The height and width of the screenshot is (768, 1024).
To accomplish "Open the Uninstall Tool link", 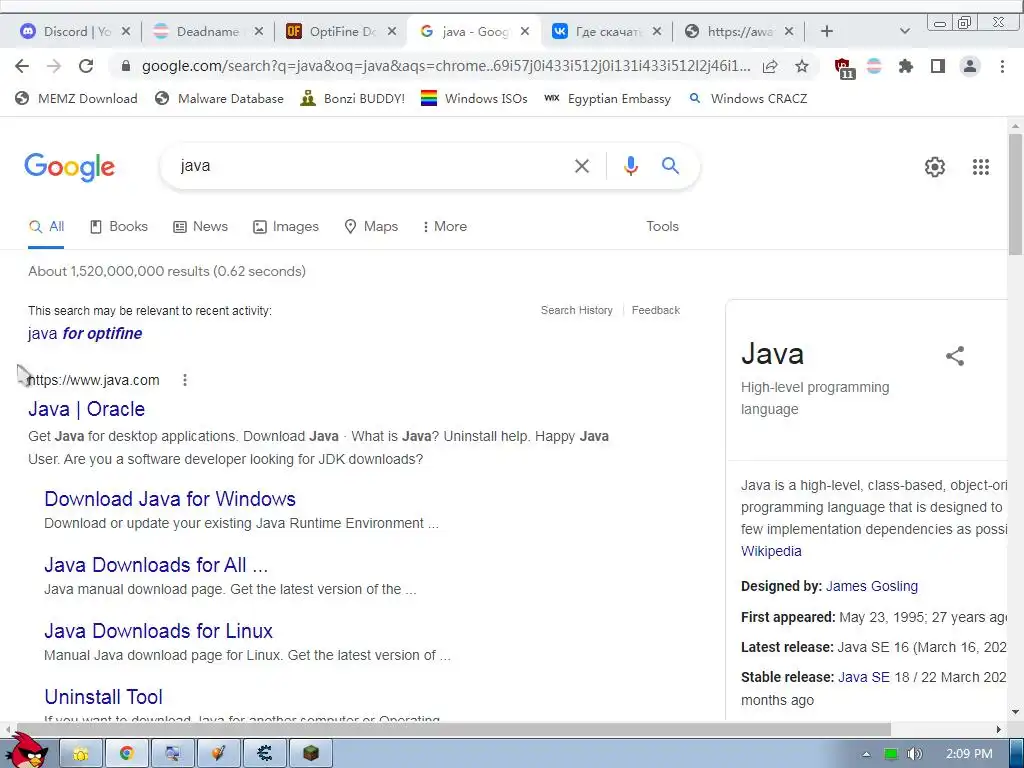I will pyautogui.click(x=103, y=697).
